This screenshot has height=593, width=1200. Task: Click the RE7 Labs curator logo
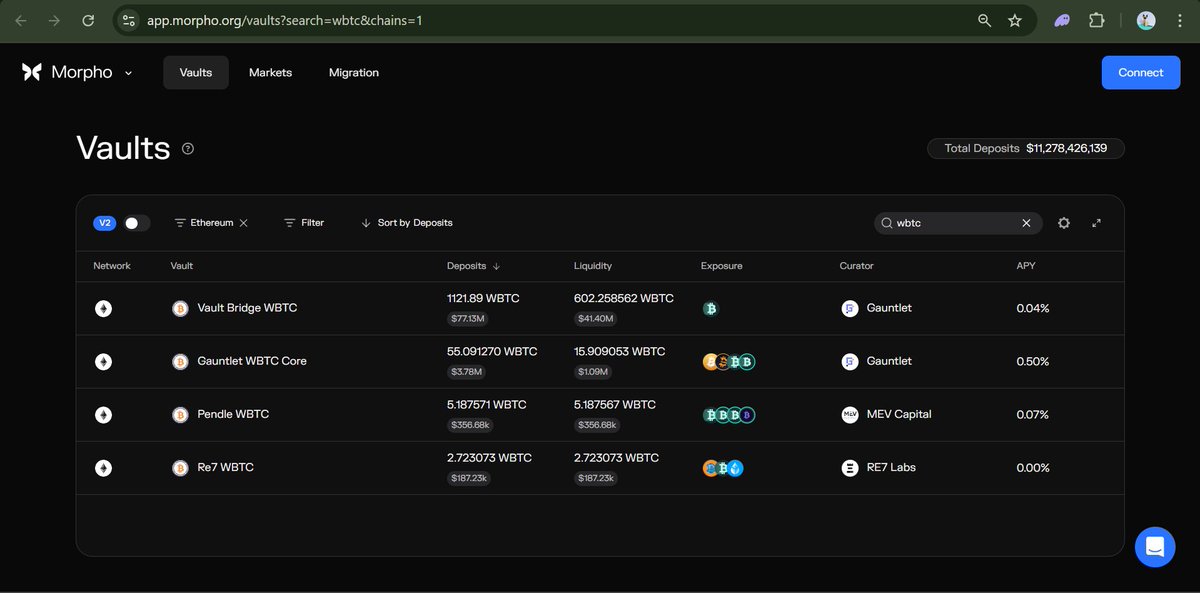coord(850,468)
